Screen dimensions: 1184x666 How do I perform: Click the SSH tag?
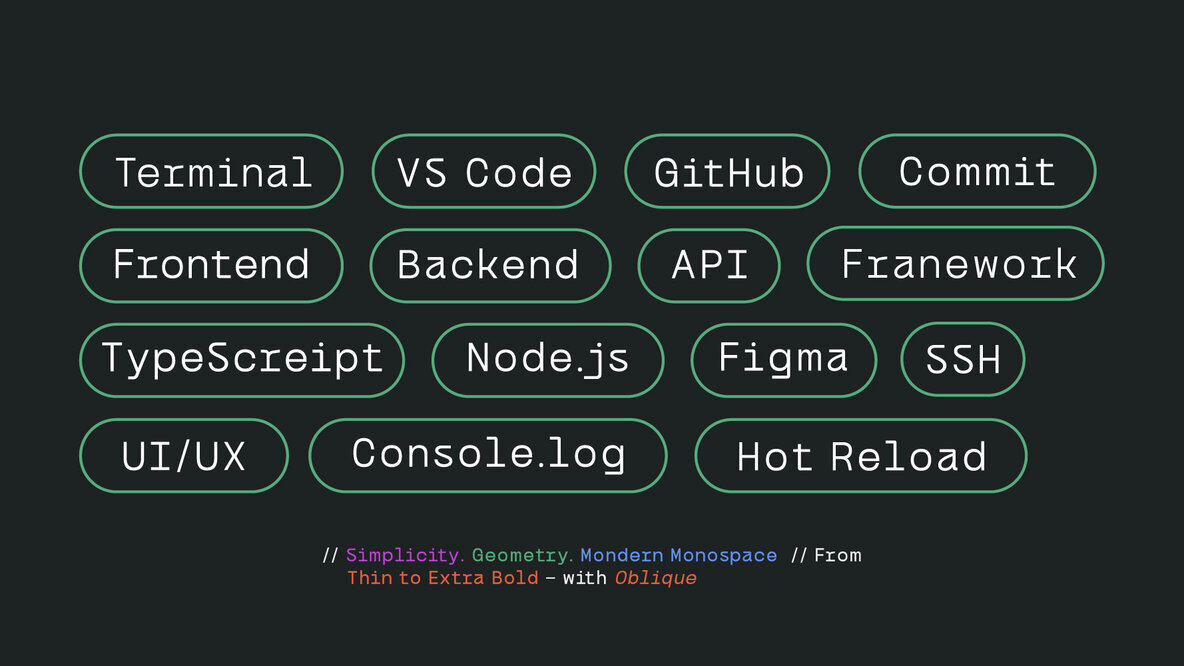point(963,359)
